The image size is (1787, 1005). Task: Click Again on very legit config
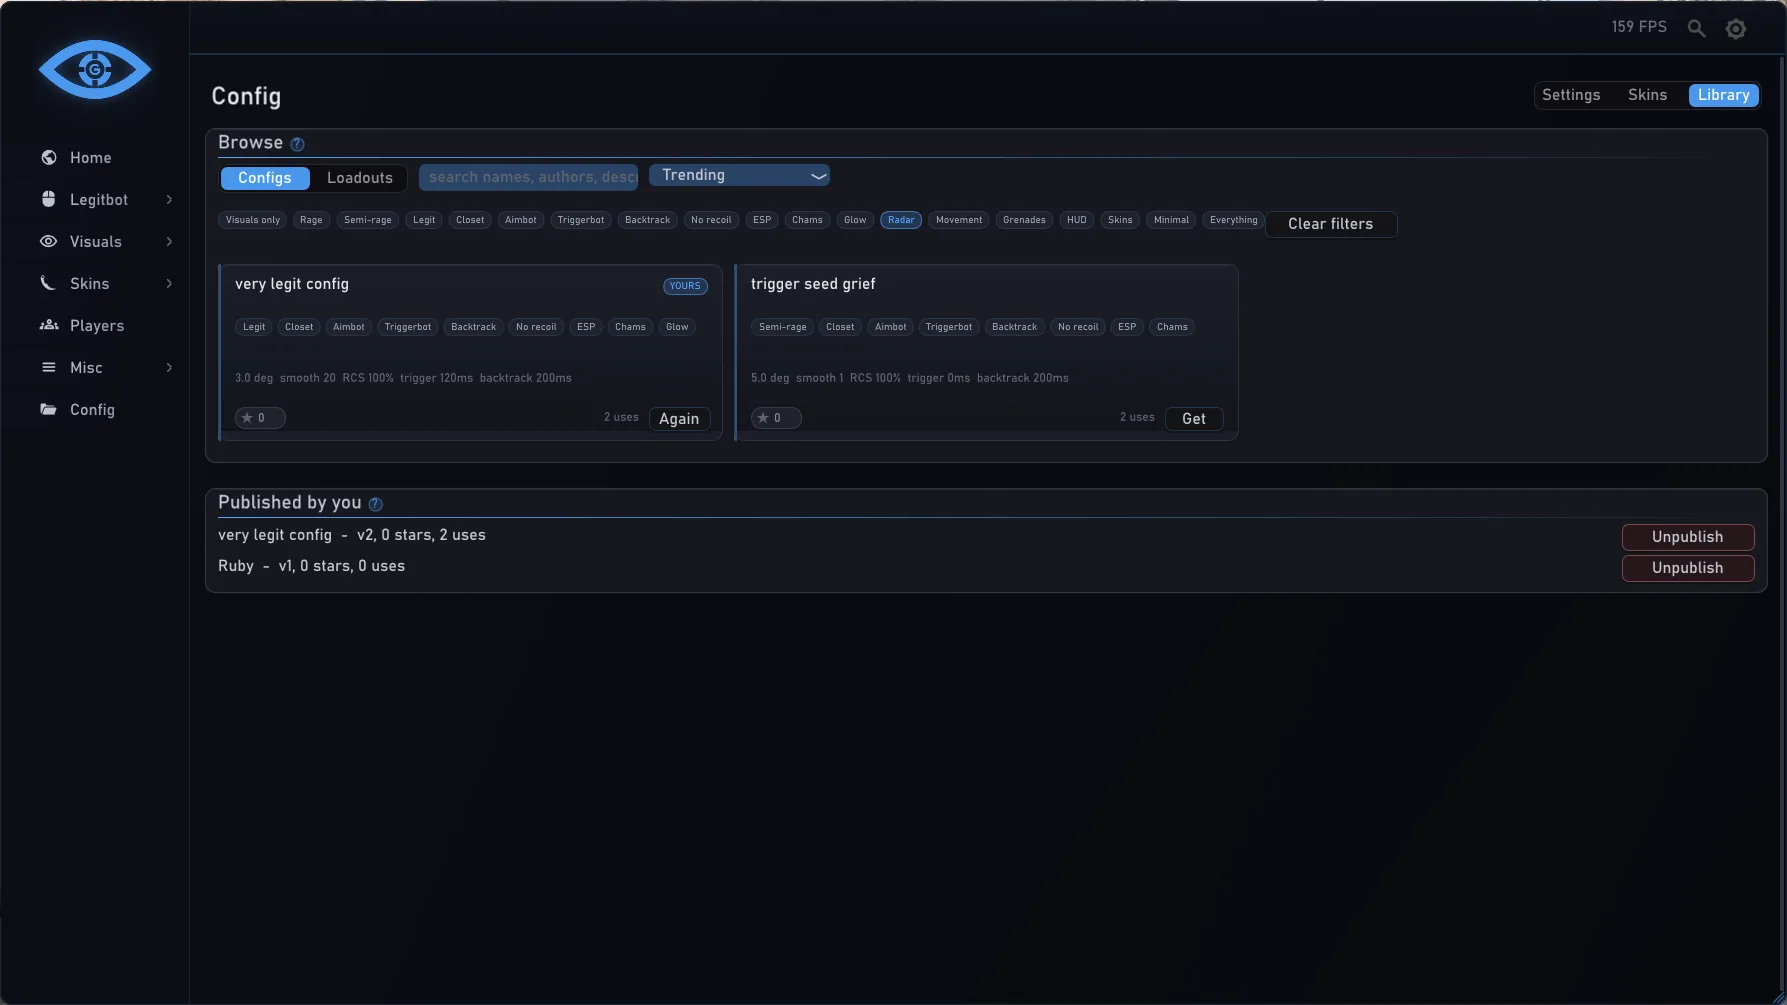pyautogui.click(x=679, y=419)
